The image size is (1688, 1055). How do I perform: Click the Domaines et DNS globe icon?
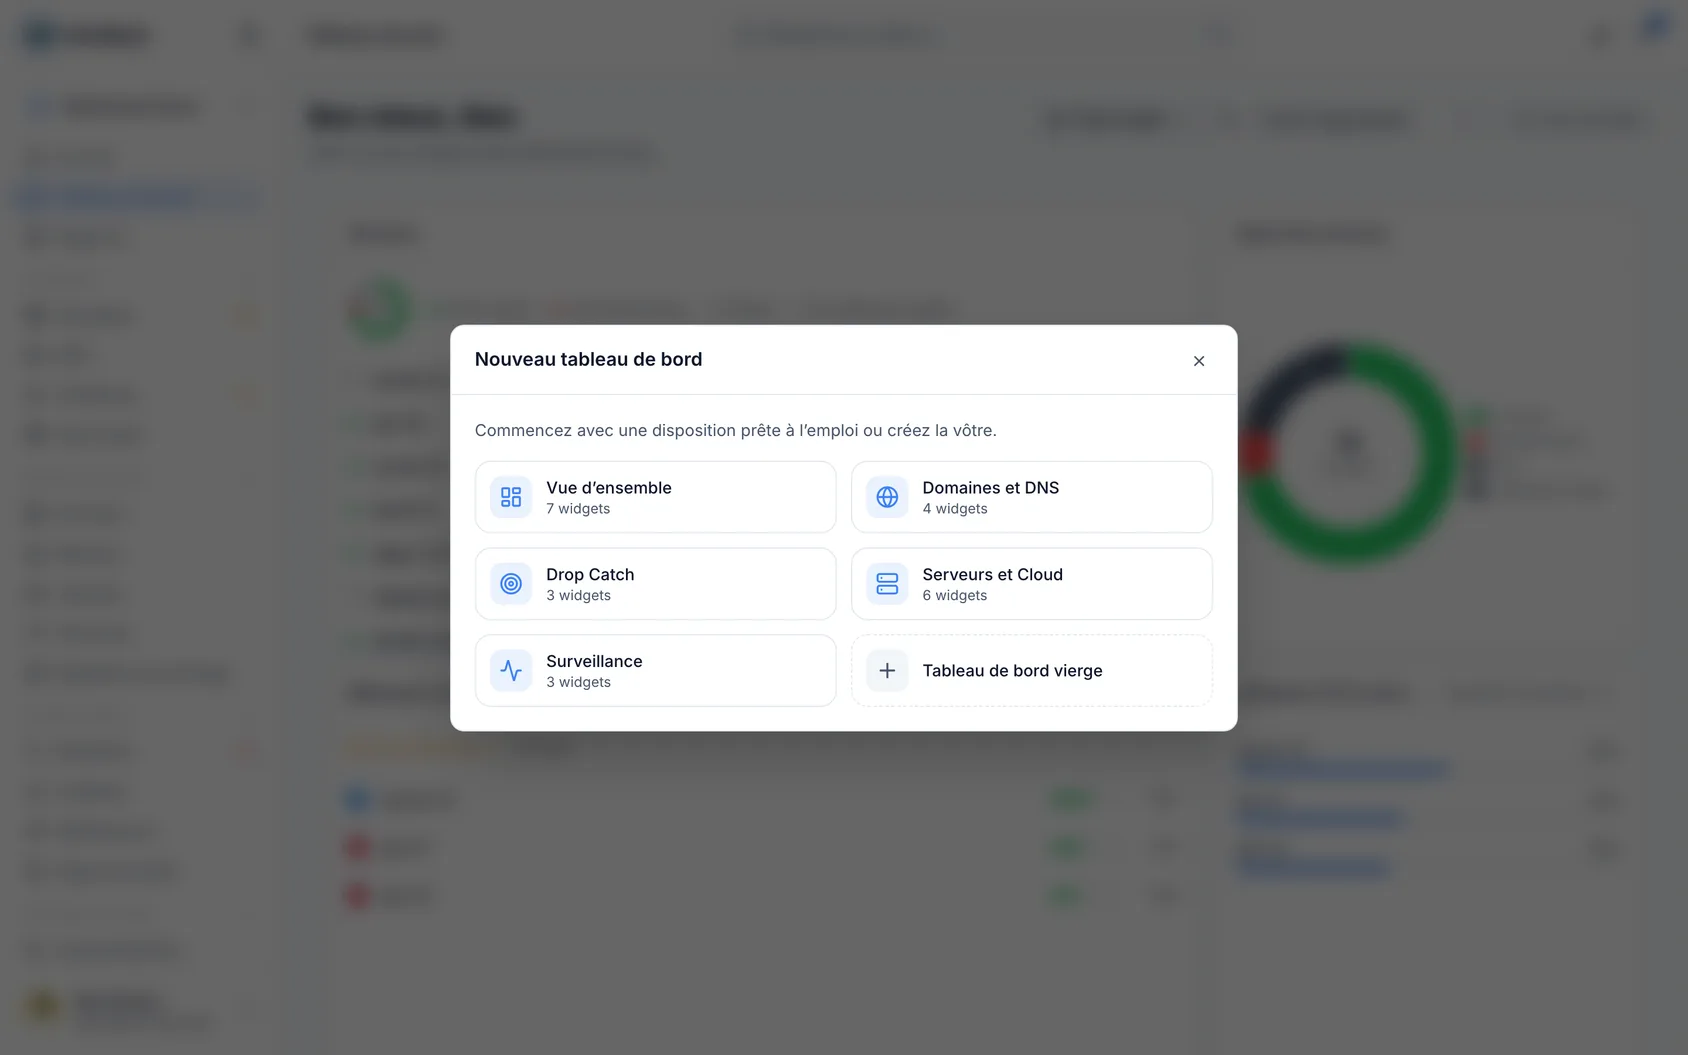point(887,497)
